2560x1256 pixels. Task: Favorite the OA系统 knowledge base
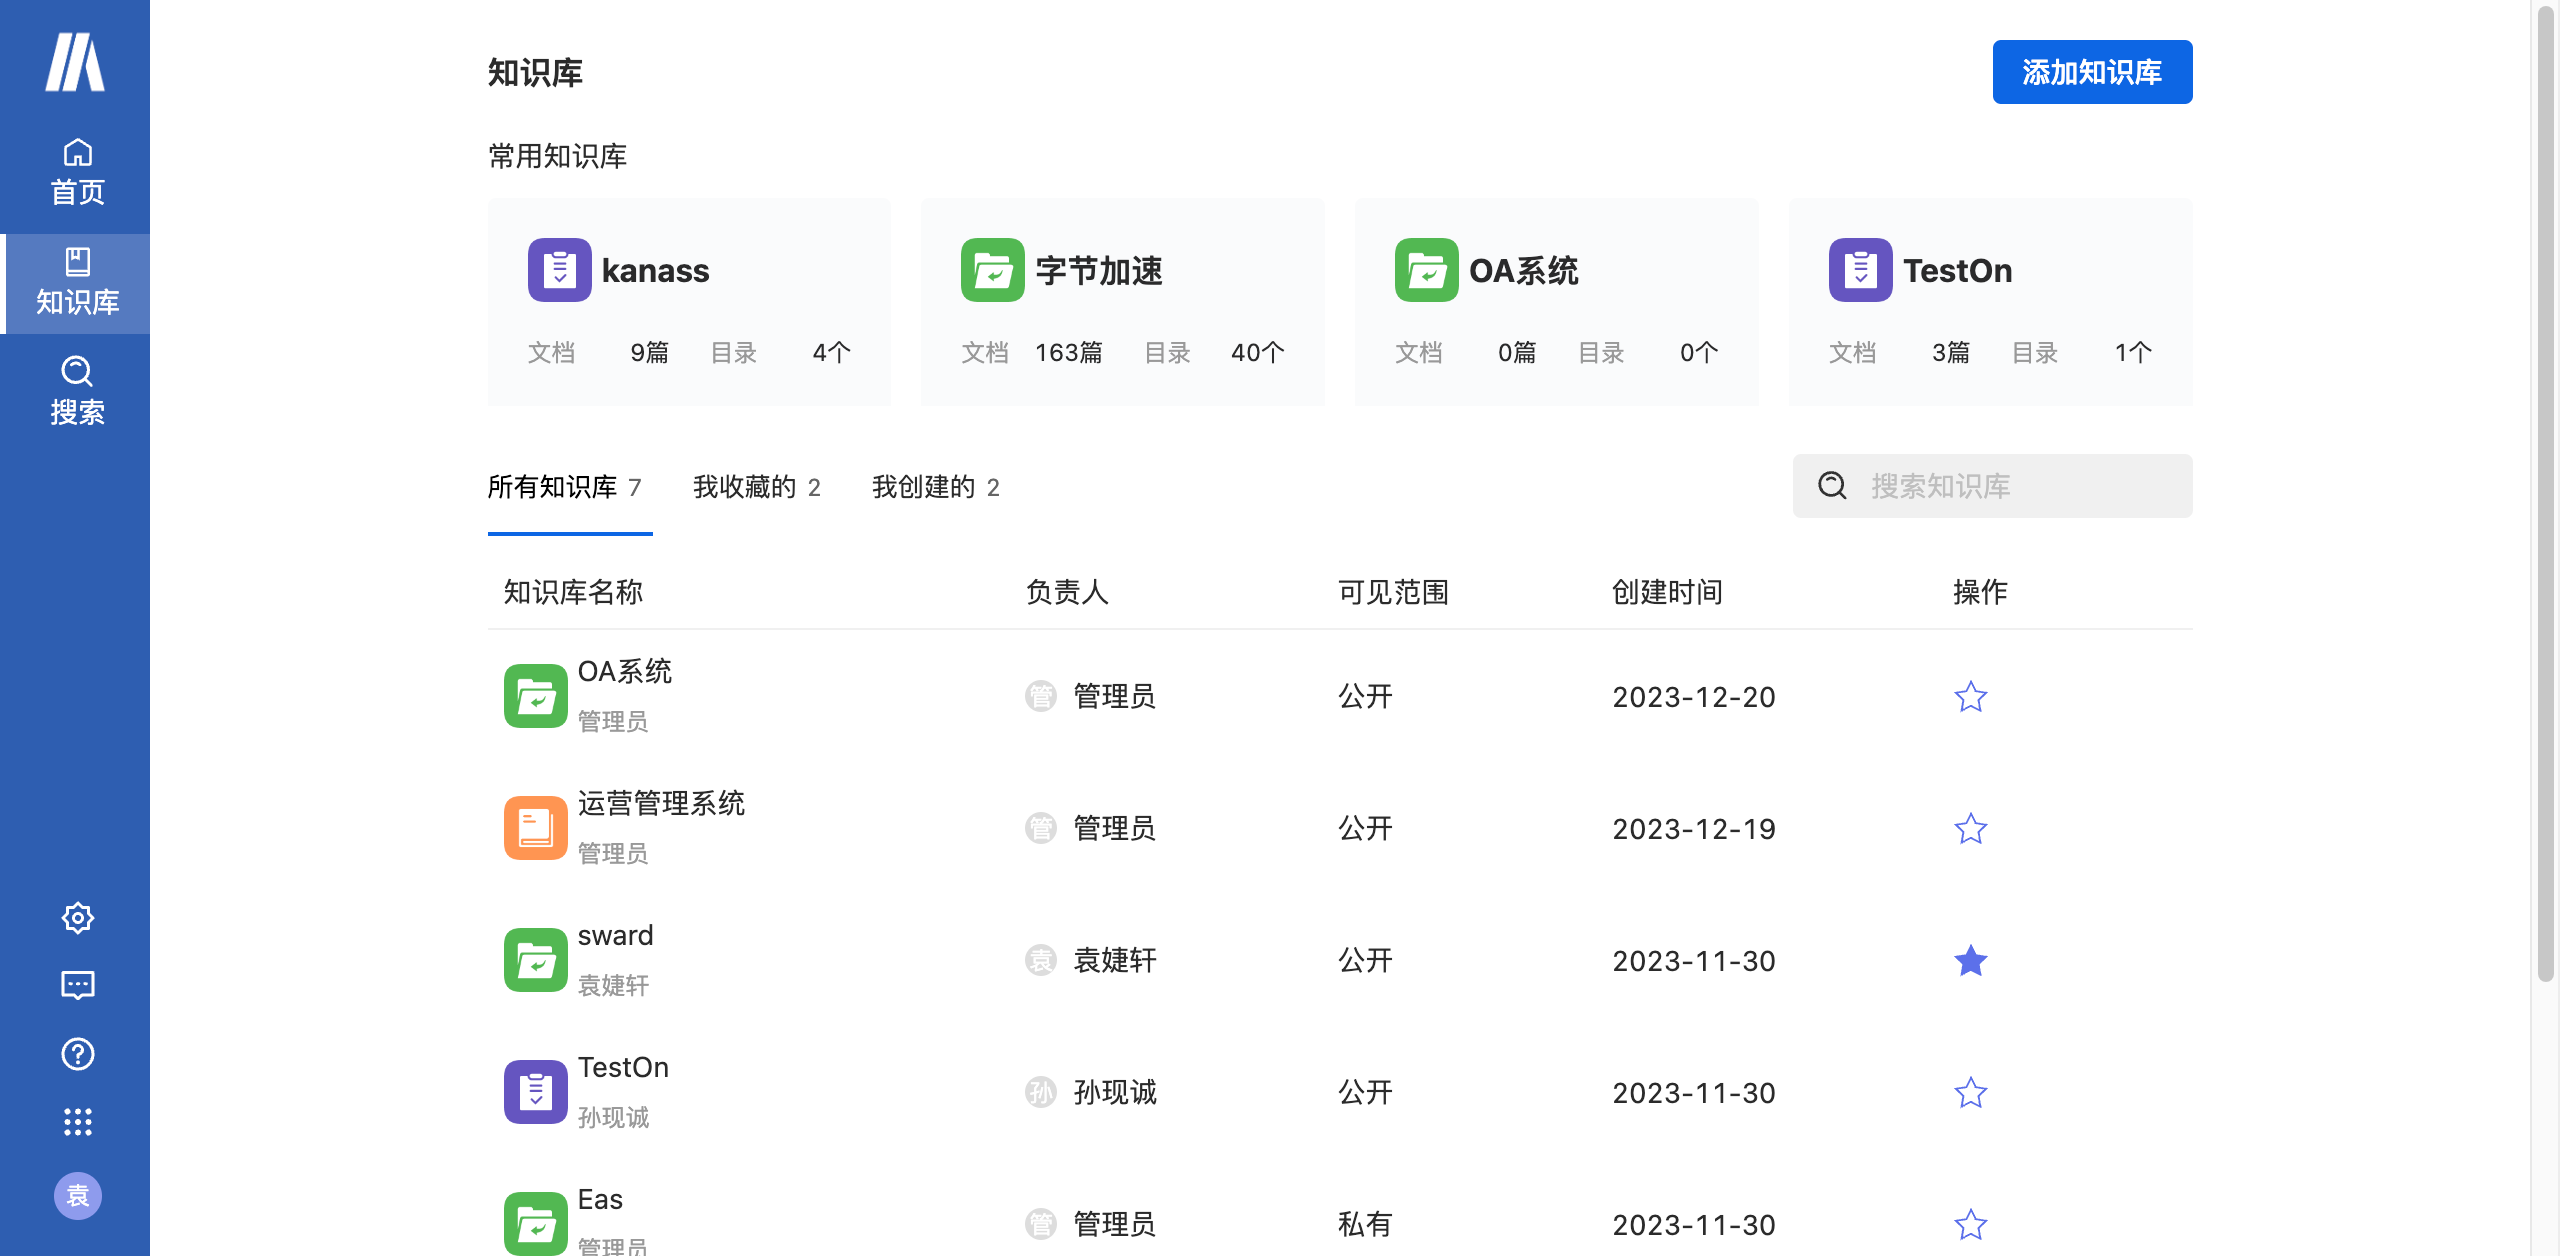click(1970, 696)
